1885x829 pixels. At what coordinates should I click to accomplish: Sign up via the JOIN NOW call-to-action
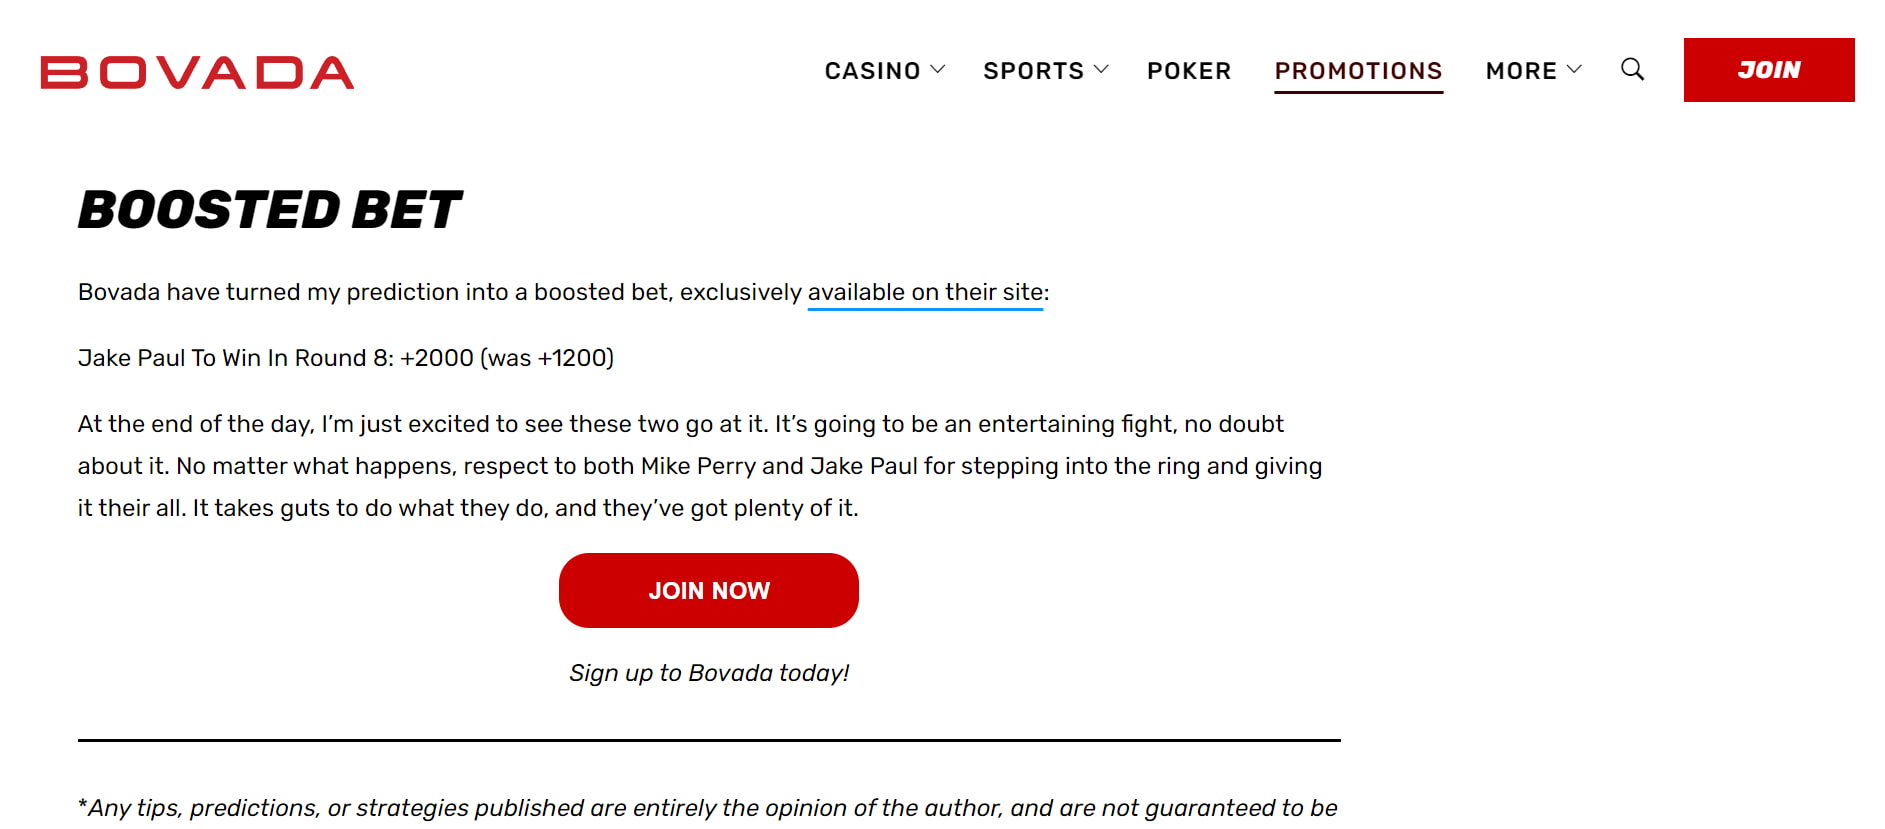[709, 590]
